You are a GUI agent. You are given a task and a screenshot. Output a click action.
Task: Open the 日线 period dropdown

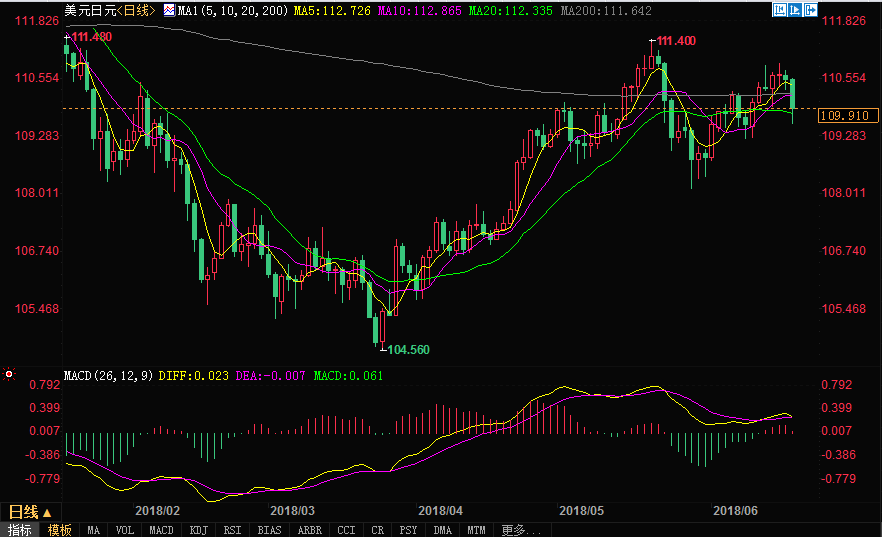pos(29,511)
